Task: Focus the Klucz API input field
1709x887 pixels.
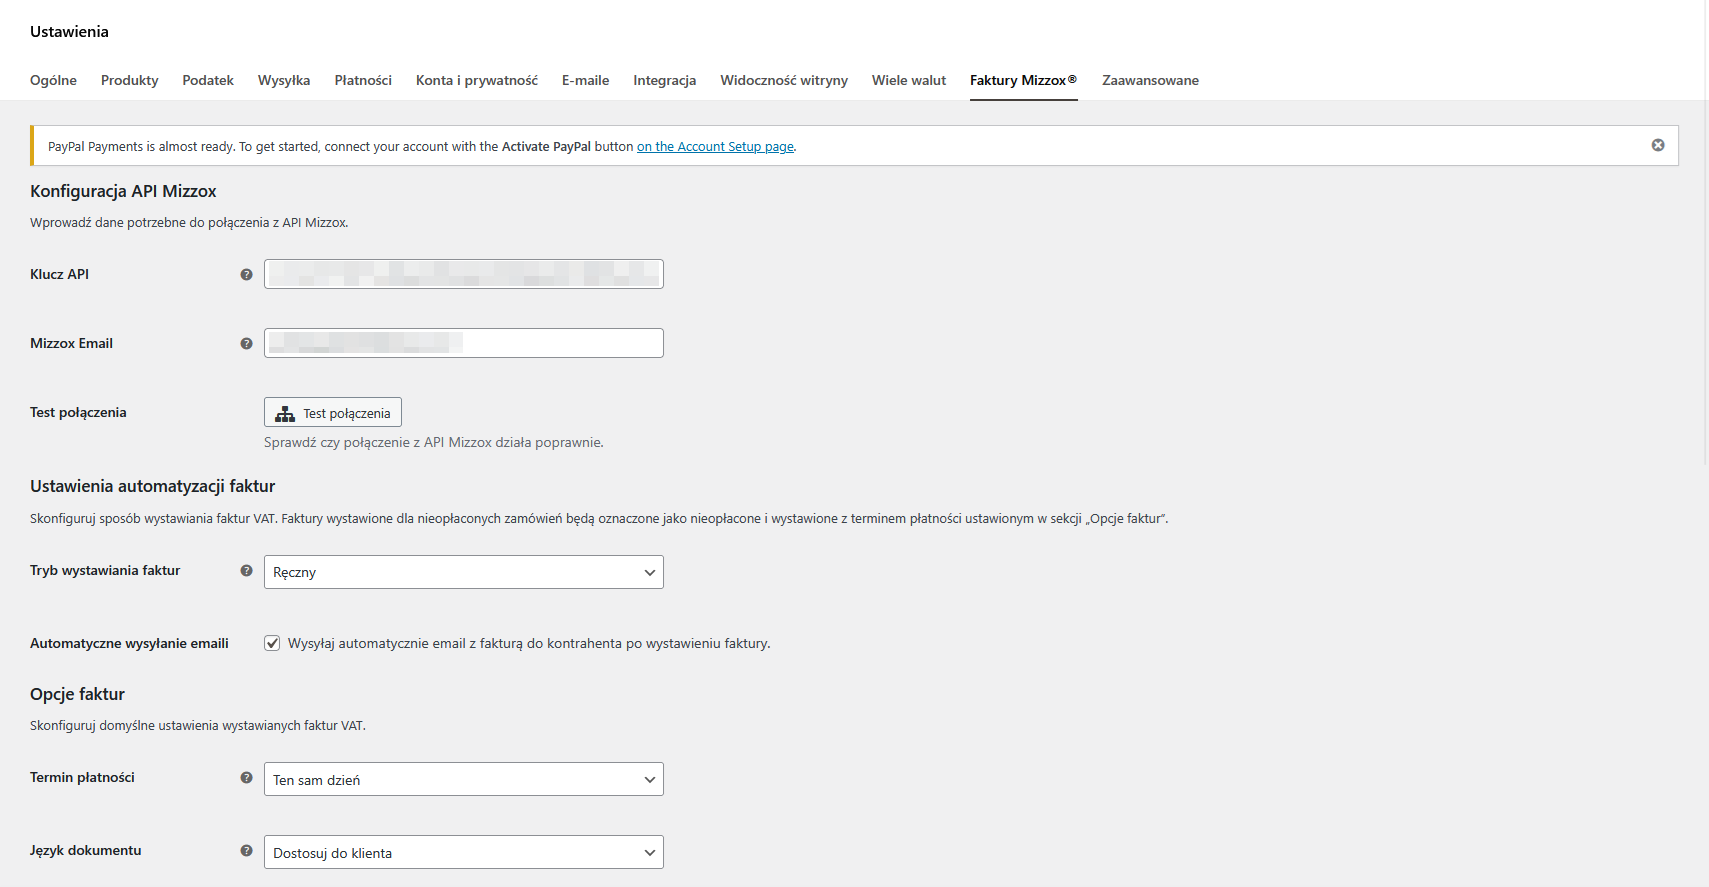Action: point(463,274)
